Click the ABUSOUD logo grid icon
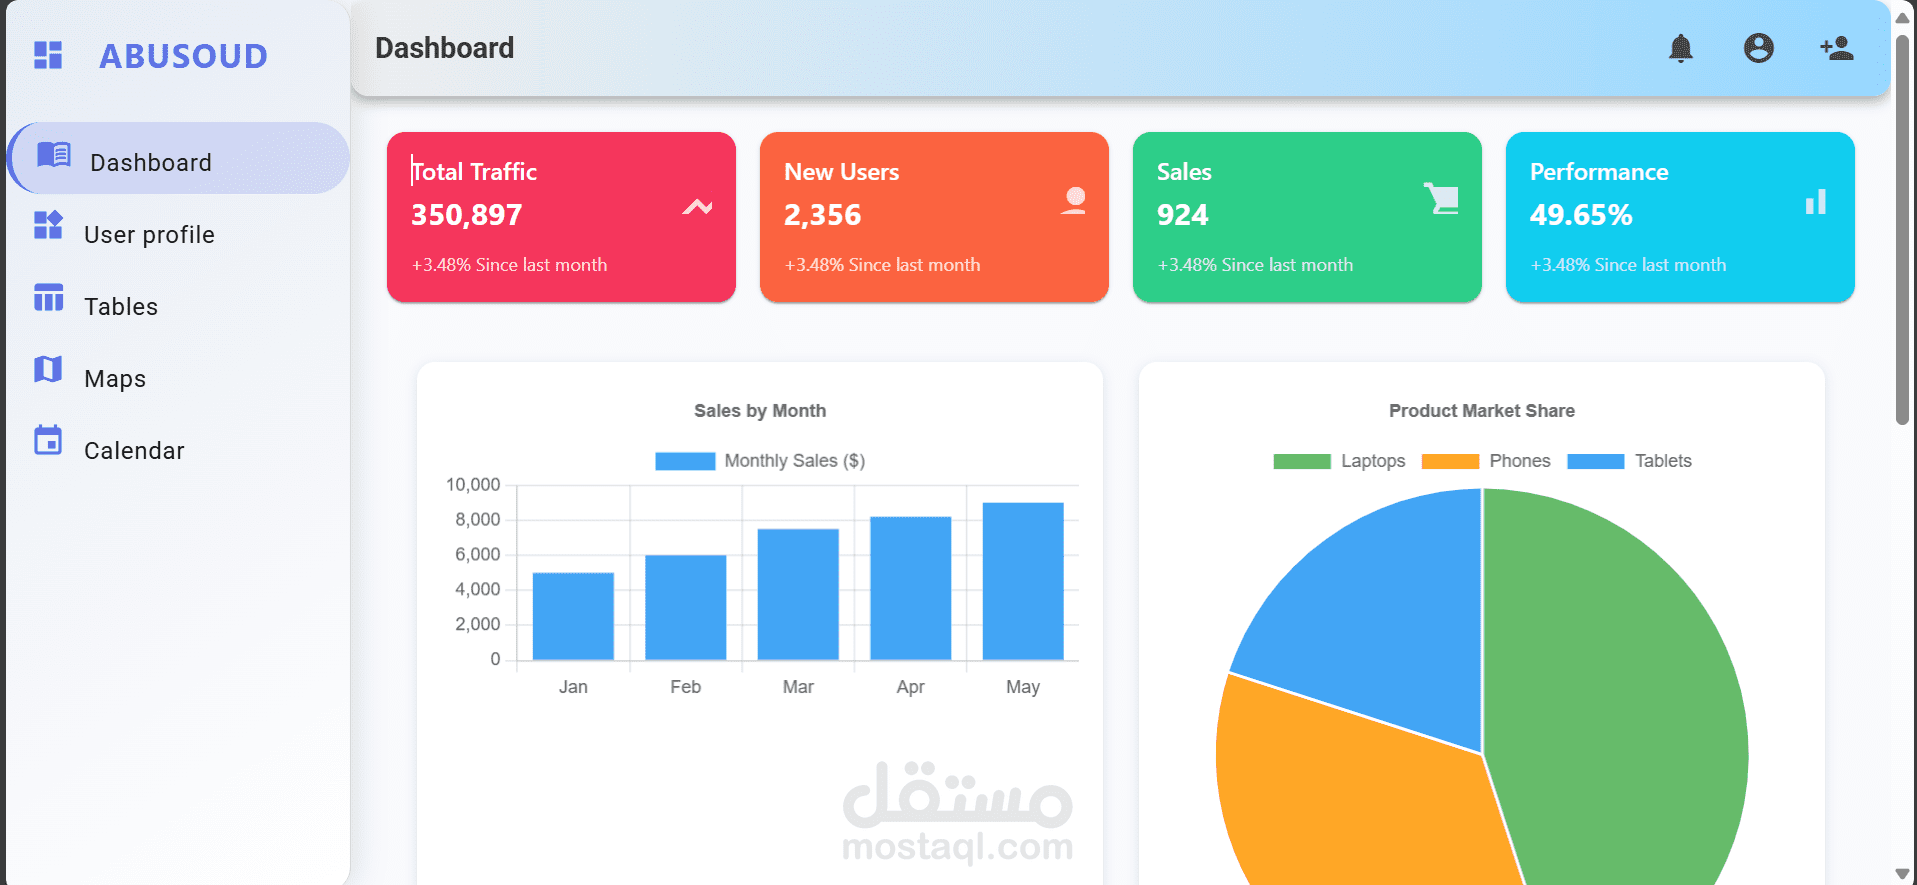 coord(48,55)
